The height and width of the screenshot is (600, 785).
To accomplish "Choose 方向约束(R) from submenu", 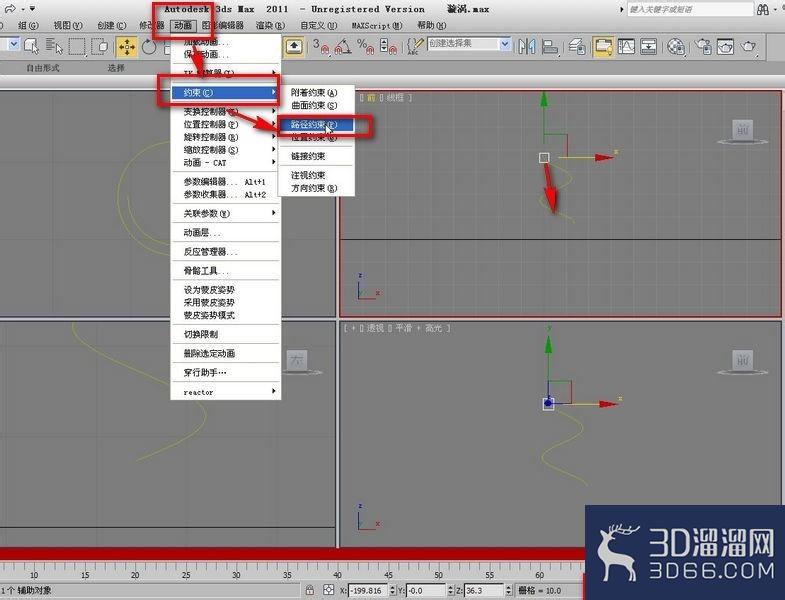I will (x=316, y=188).
